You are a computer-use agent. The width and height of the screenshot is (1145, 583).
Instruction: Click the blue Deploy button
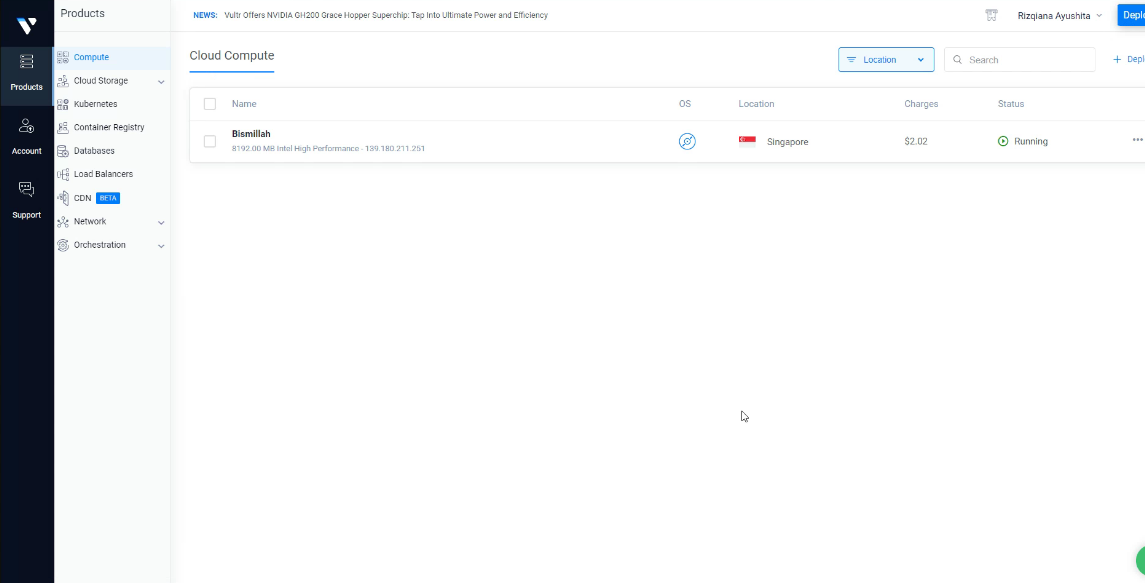(x=1132, y=15)
